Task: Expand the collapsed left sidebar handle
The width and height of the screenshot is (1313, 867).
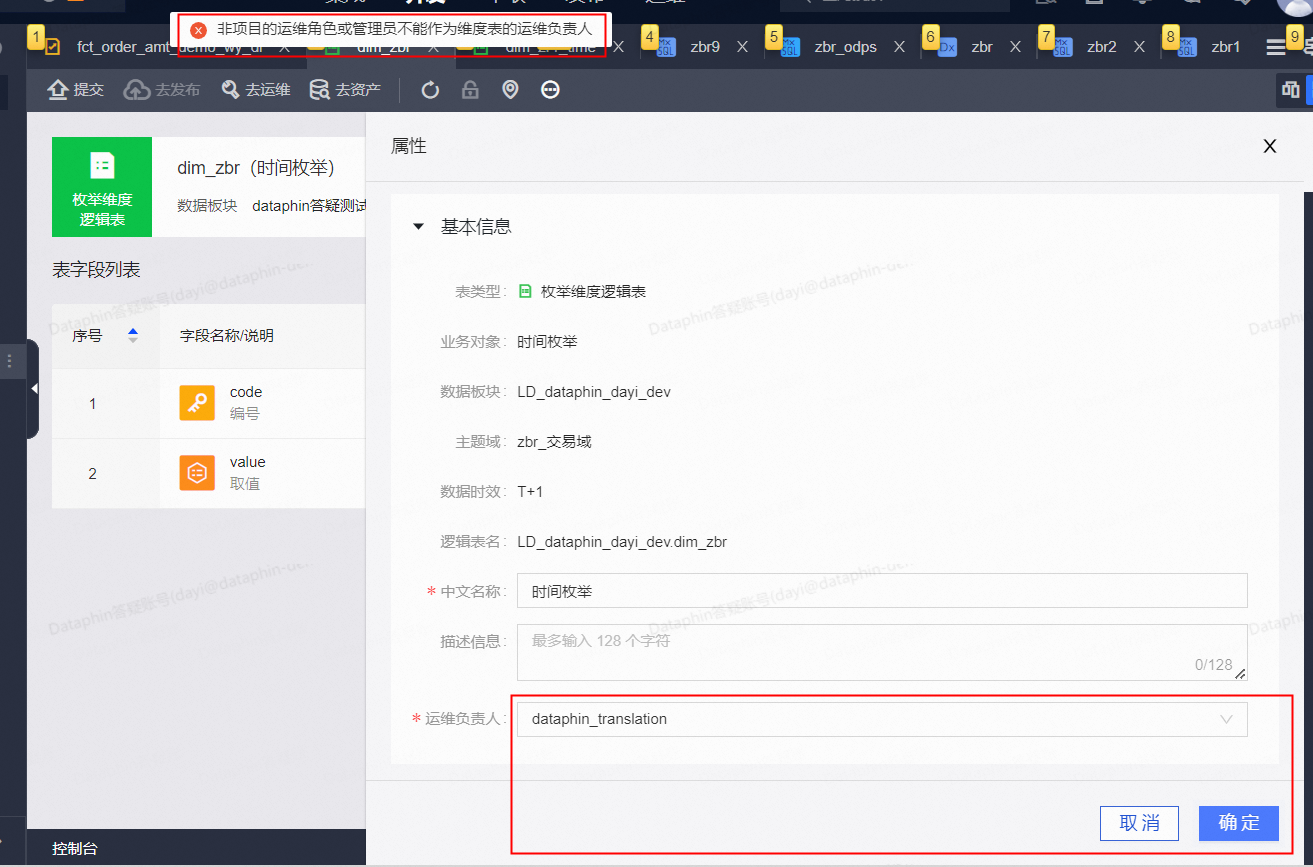Action: [33, 388]
